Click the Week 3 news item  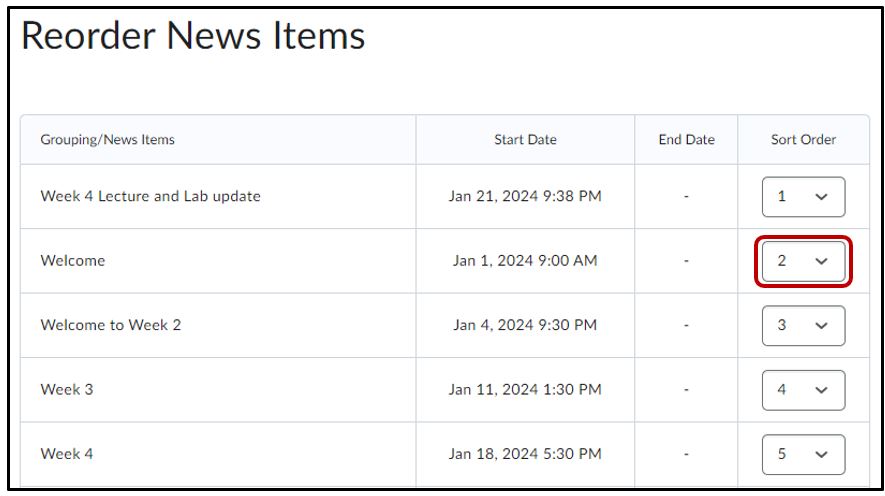pyautogui.click(x=67, y=389)
